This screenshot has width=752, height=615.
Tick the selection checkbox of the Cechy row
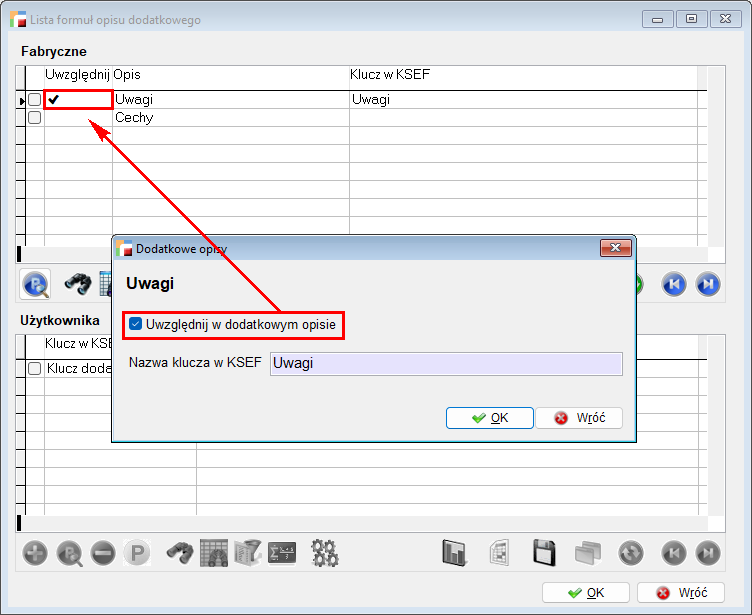[x=34, y=118]
